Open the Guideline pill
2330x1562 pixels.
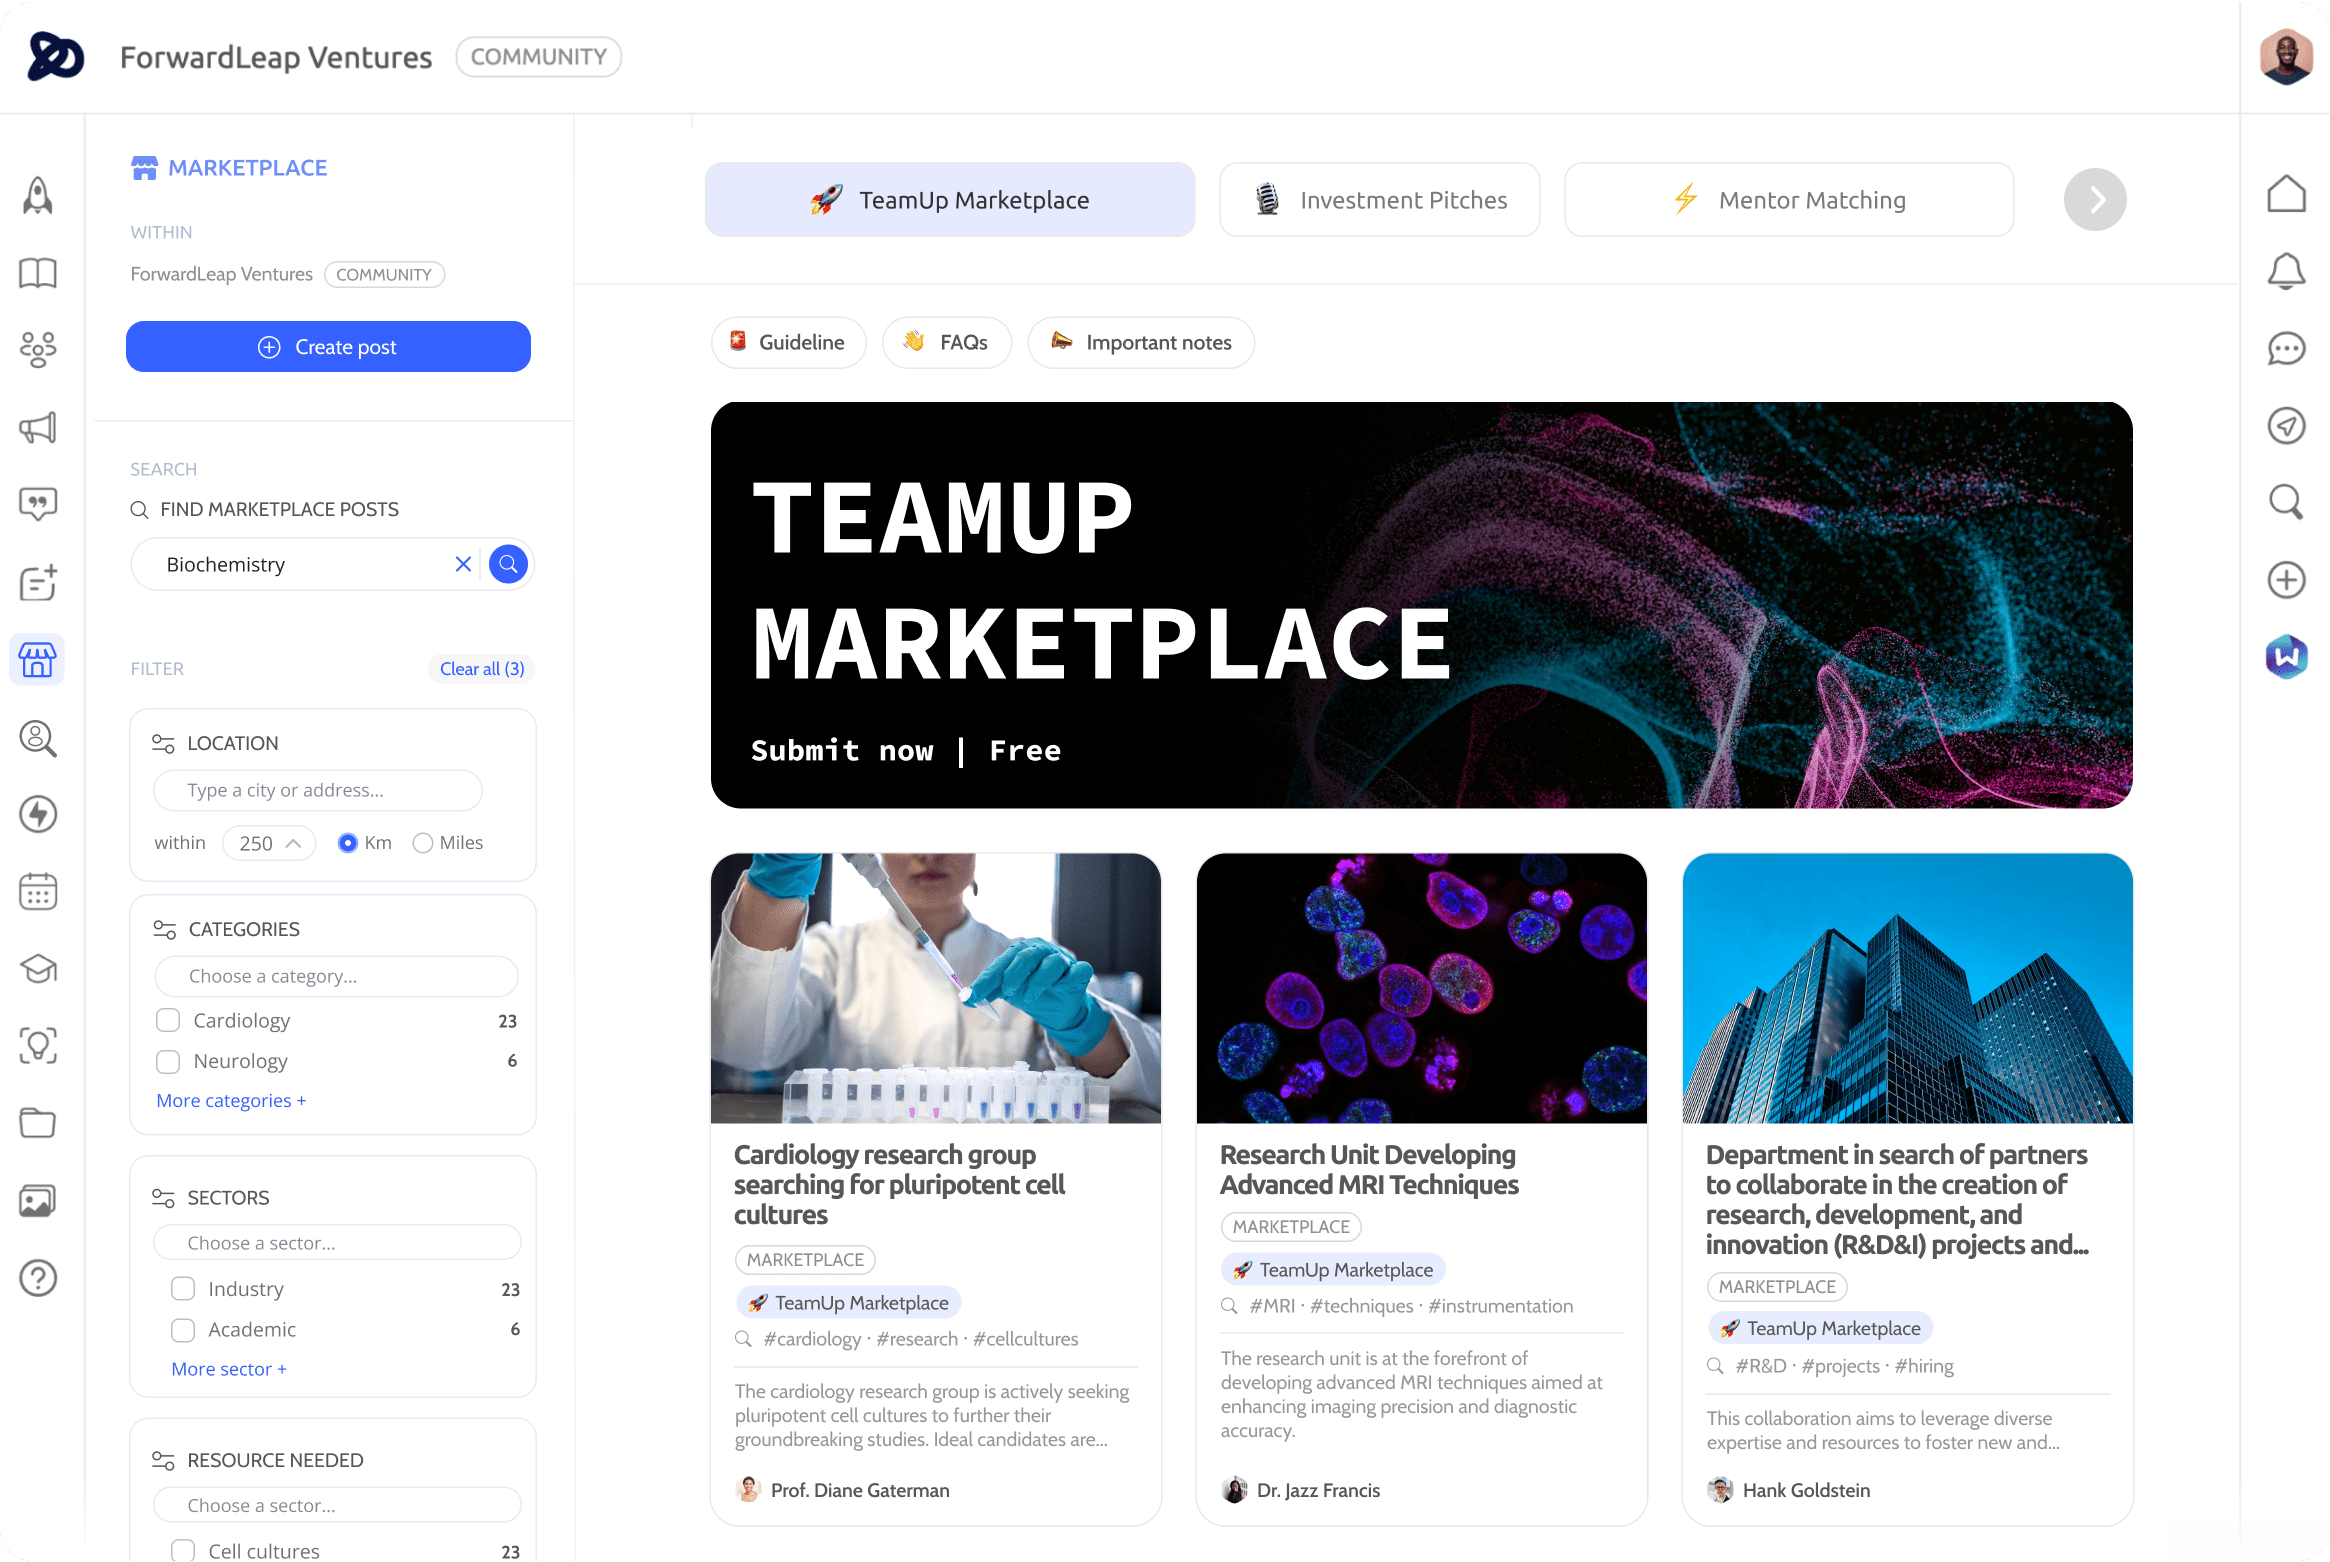[788, 343]
